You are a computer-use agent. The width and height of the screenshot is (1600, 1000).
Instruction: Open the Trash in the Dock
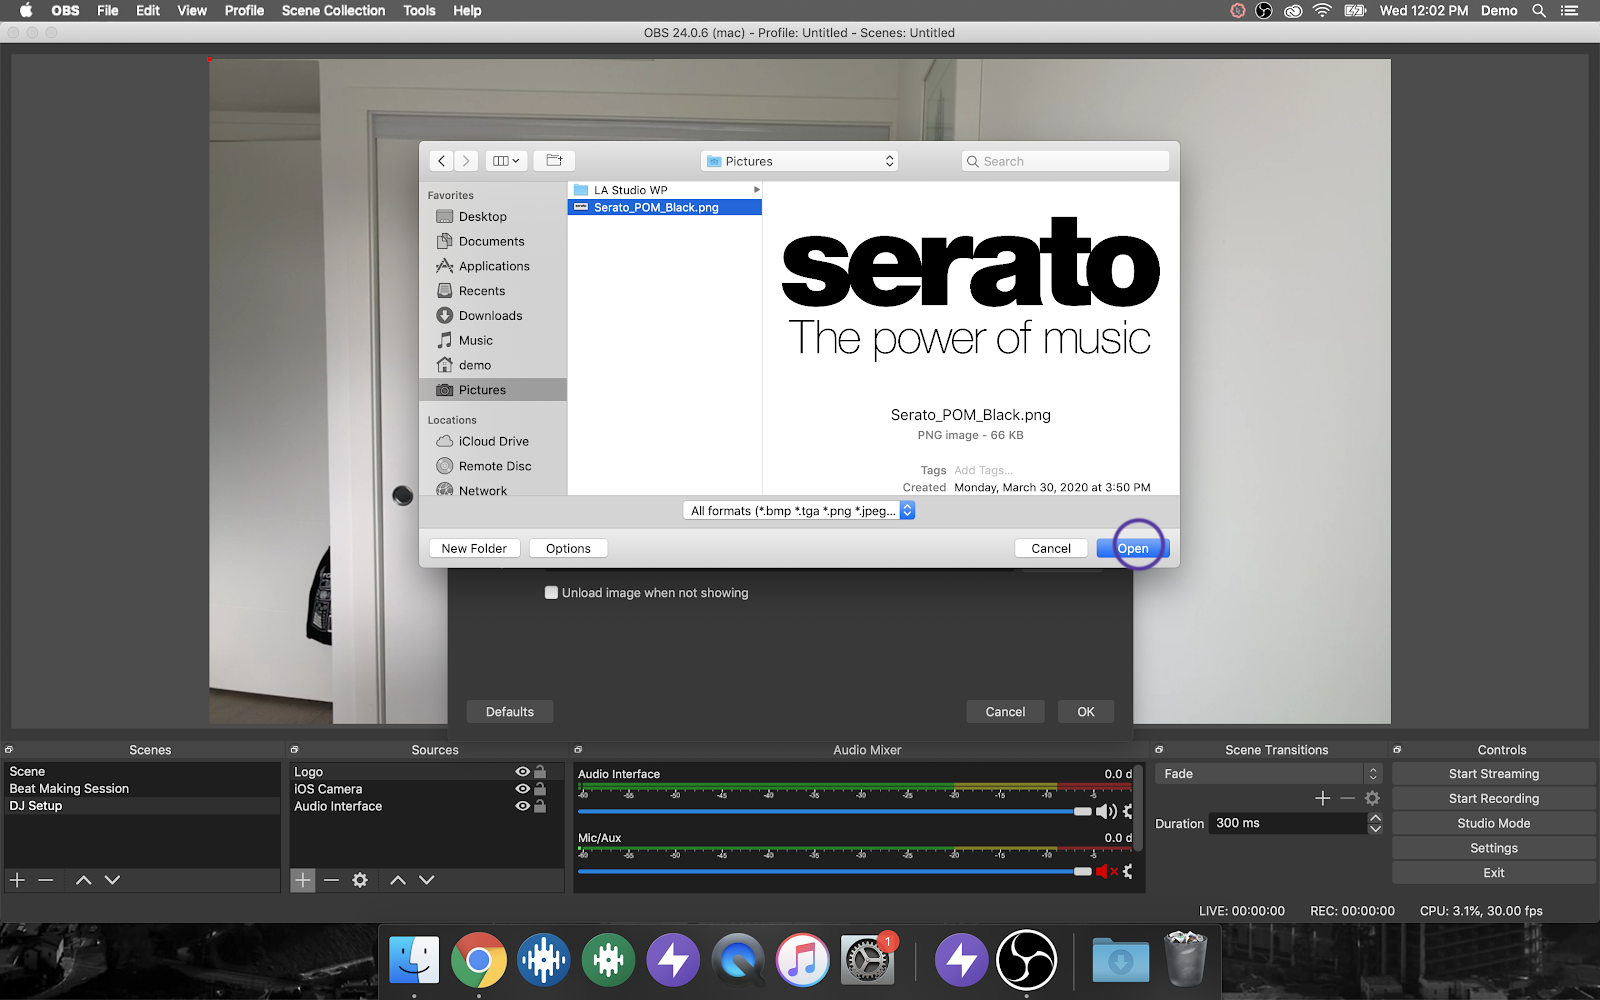[1186, 959]
